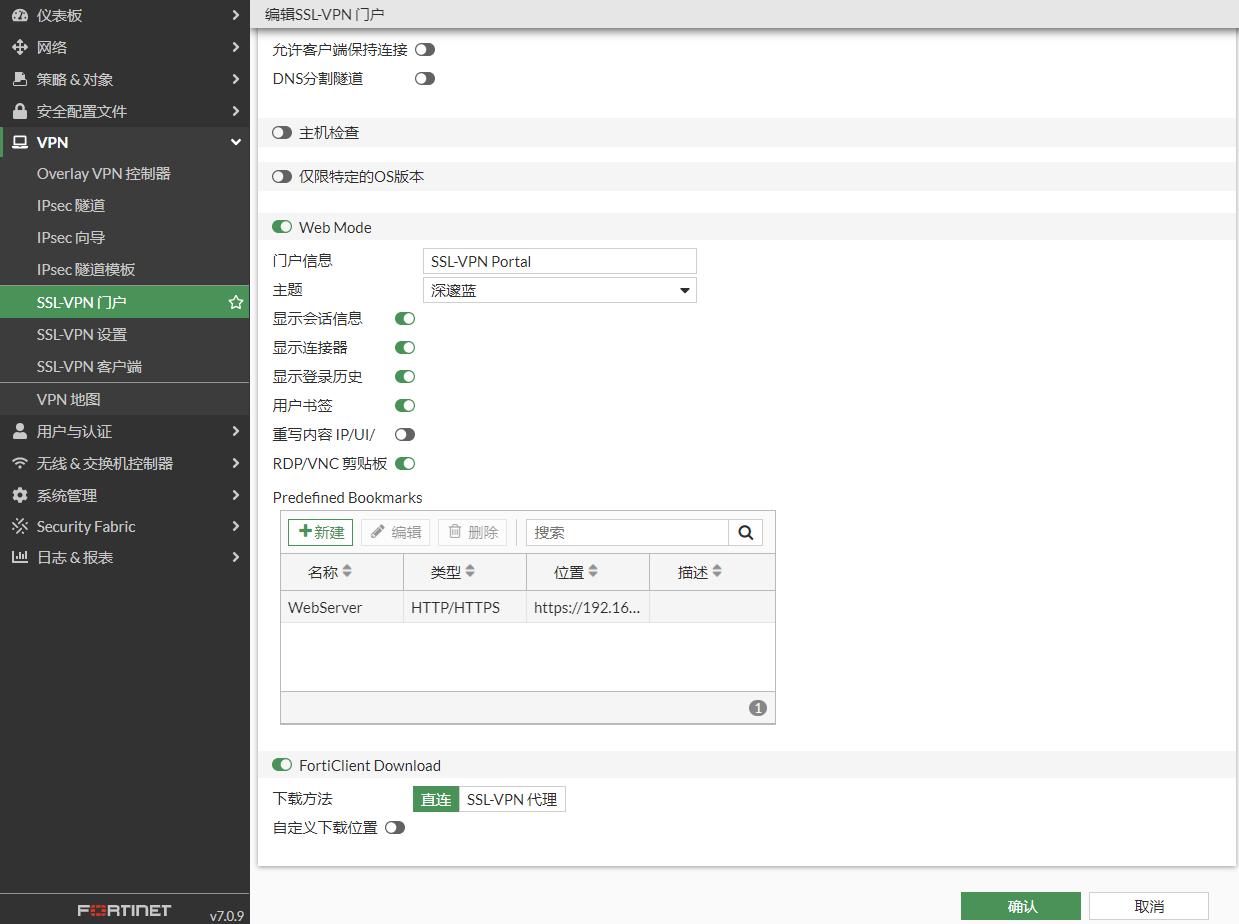Click the bookmark 搜索 field
The width and height of the screenshot is (1239, 924).
click(x=628, y=532)
